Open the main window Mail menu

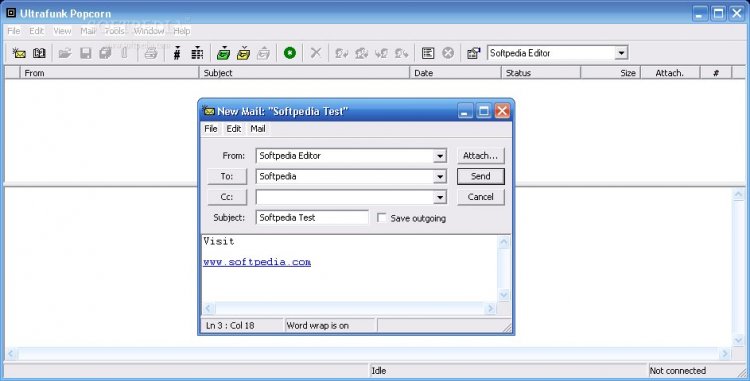click(x=88, y=31)
